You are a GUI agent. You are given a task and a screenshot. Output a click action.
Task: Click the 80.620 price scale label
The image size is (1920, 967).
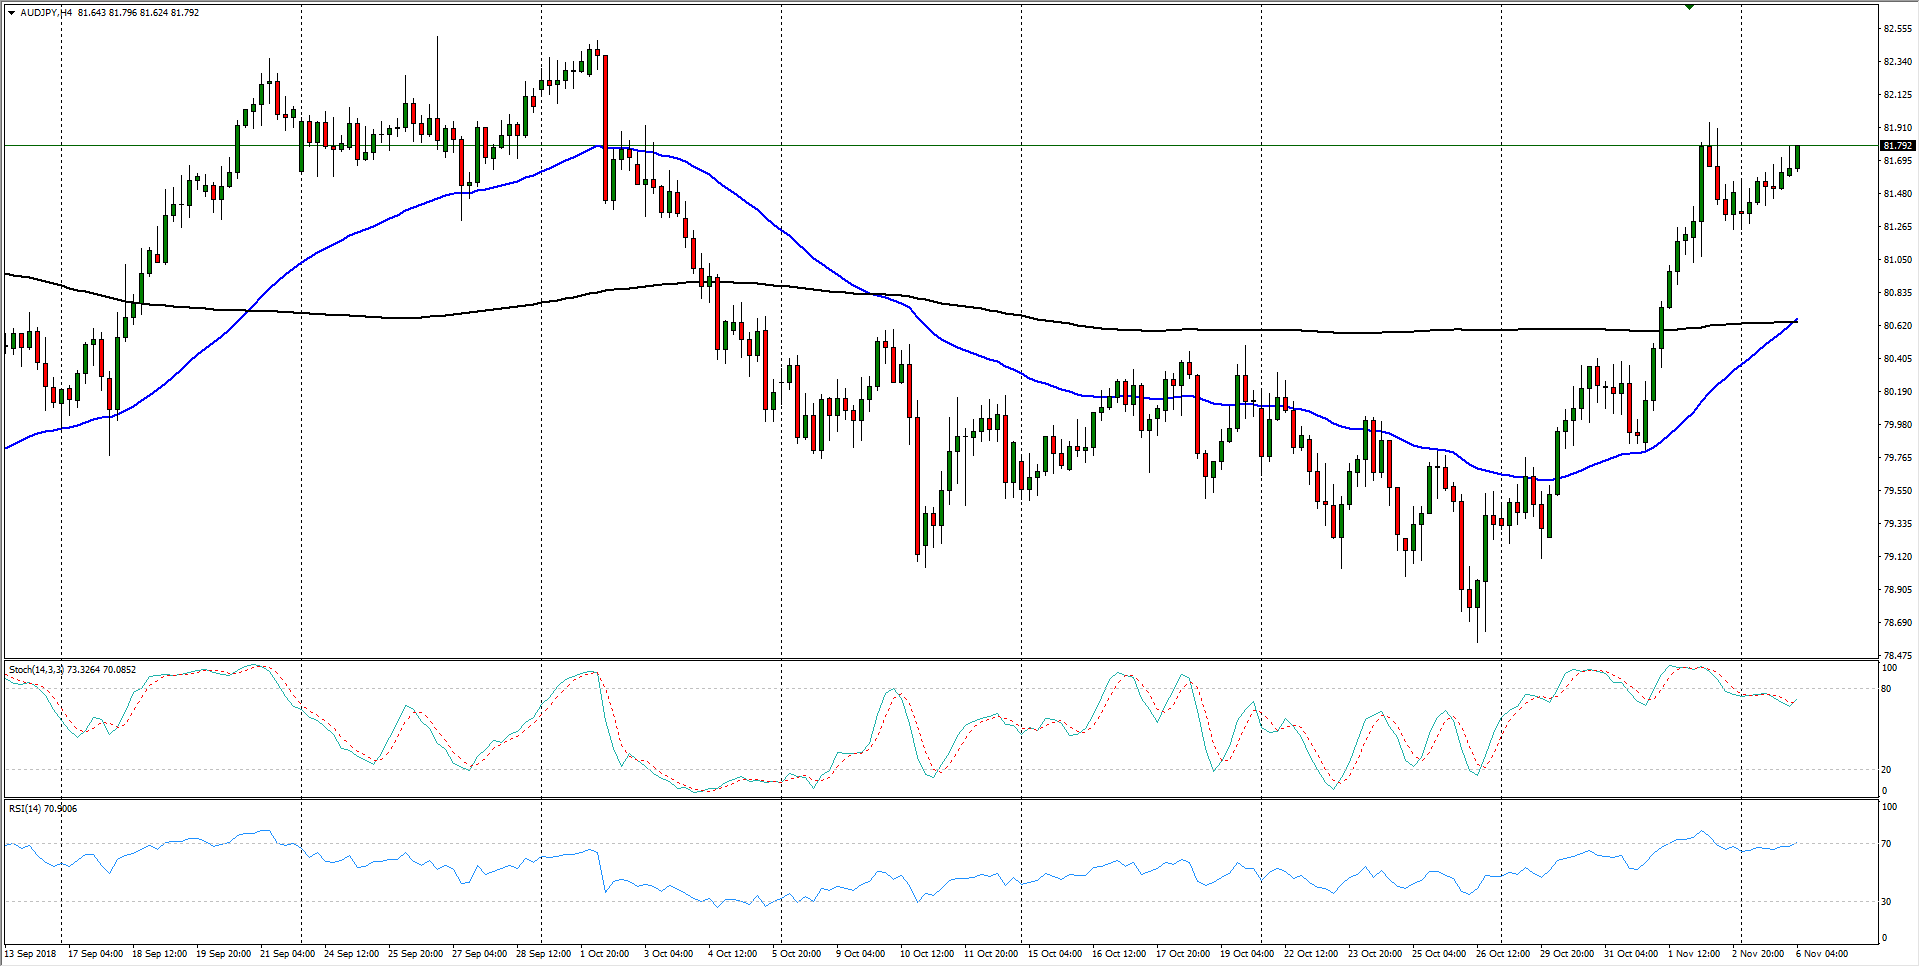(1897, 326)
